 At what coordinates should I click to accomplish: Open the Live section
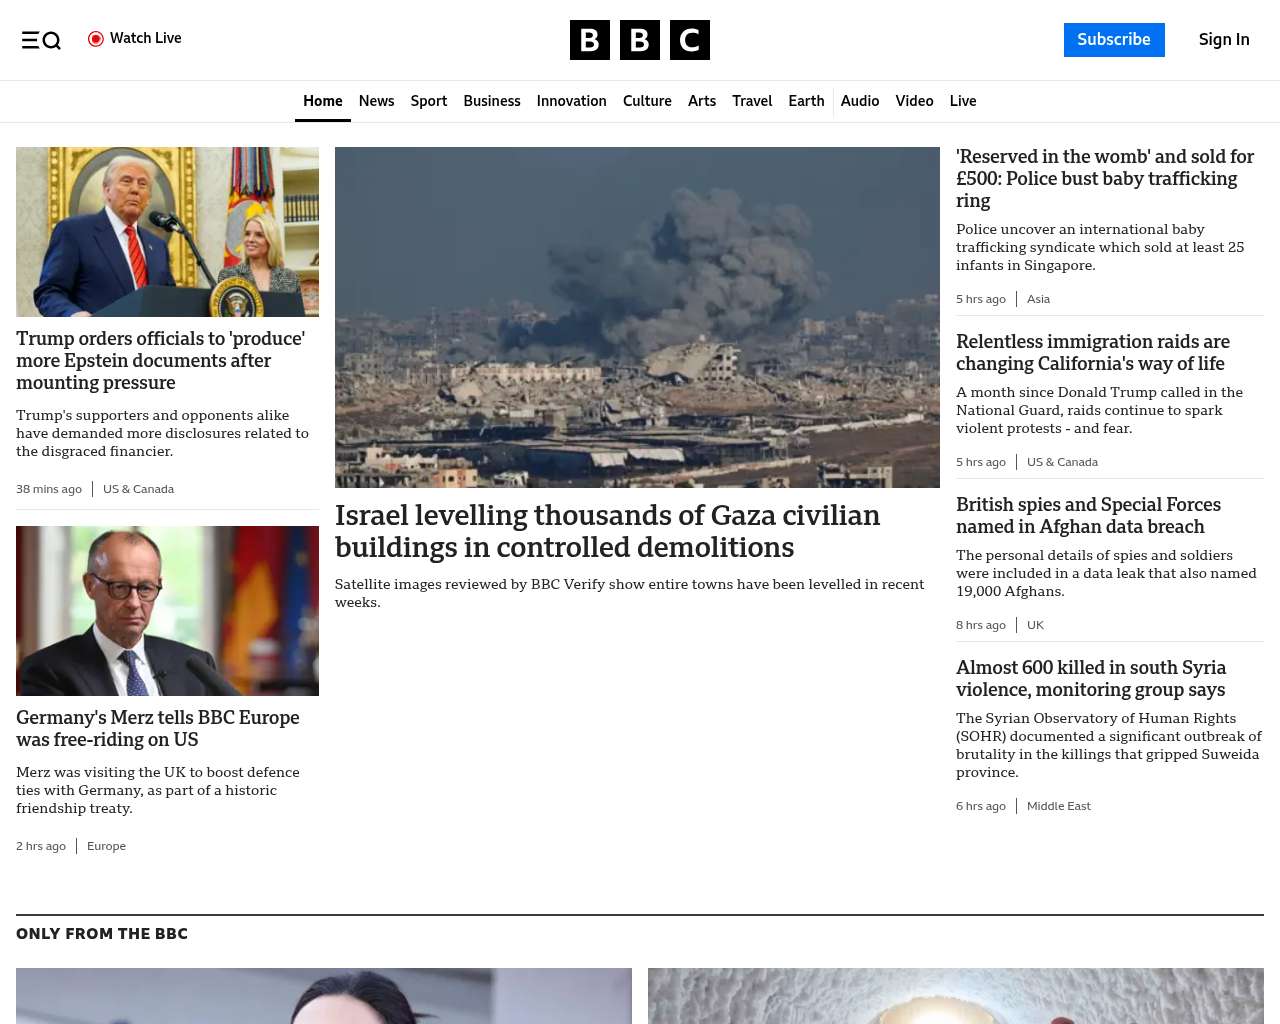963,101
